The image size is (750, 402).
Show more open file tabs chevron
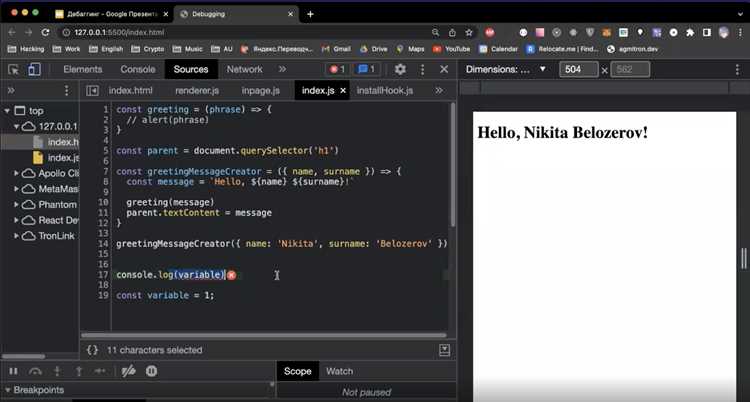[439, 90]
